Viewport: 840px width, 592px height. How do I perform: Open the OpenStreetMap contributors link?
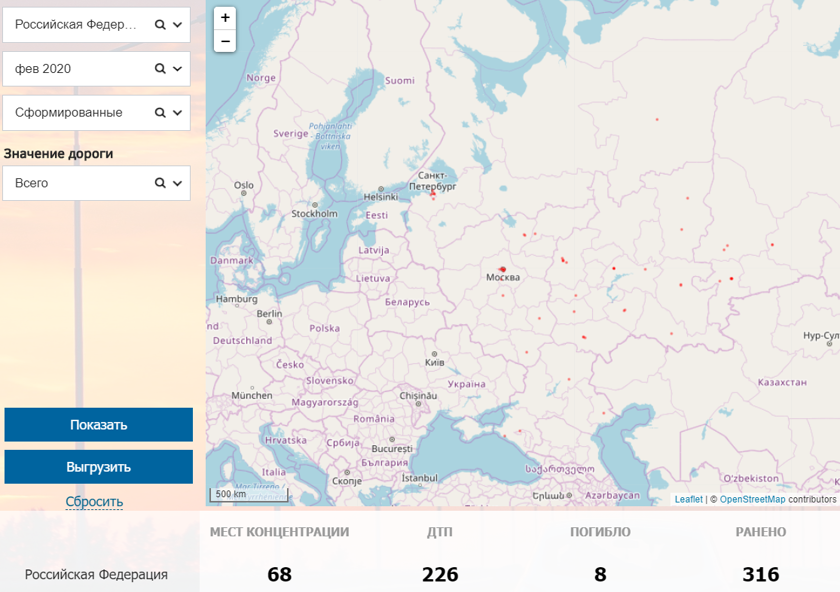click(752, 499)
